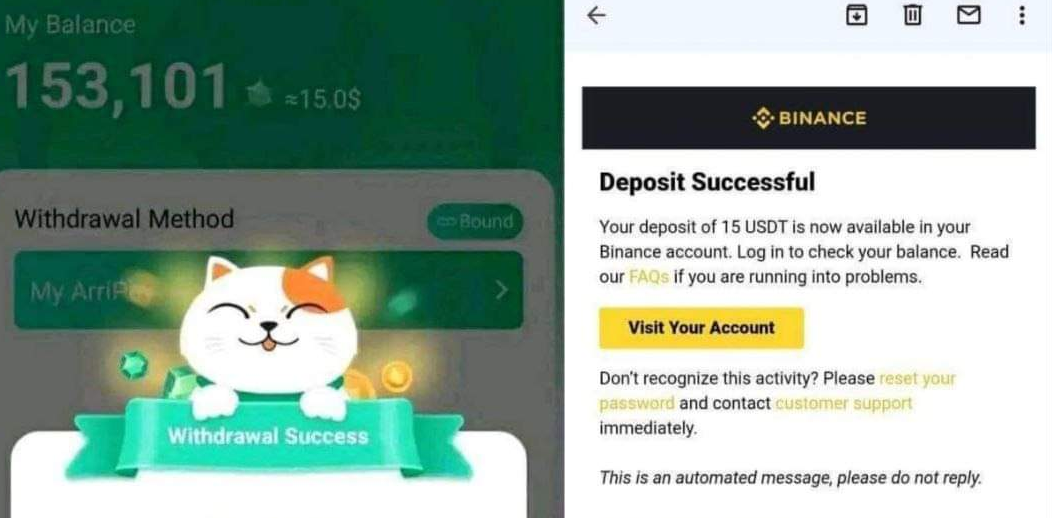This screenshot has height=518, width=1052.
Task: Open the three-dot more options menu
Action: 1021,15
